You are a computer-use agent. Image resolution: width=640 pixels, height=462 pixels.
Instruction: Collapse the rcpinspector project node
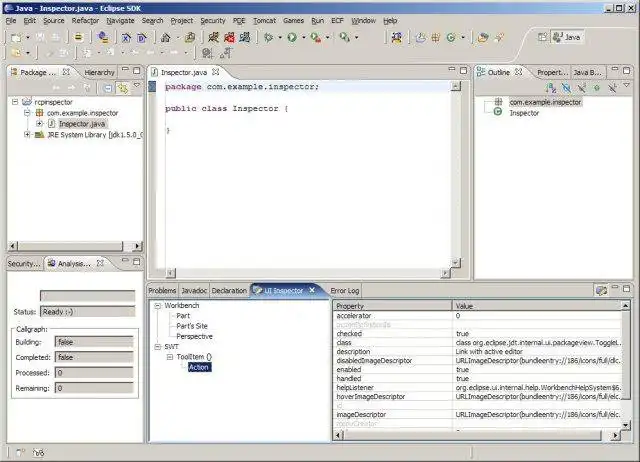(x=15, y=102)
